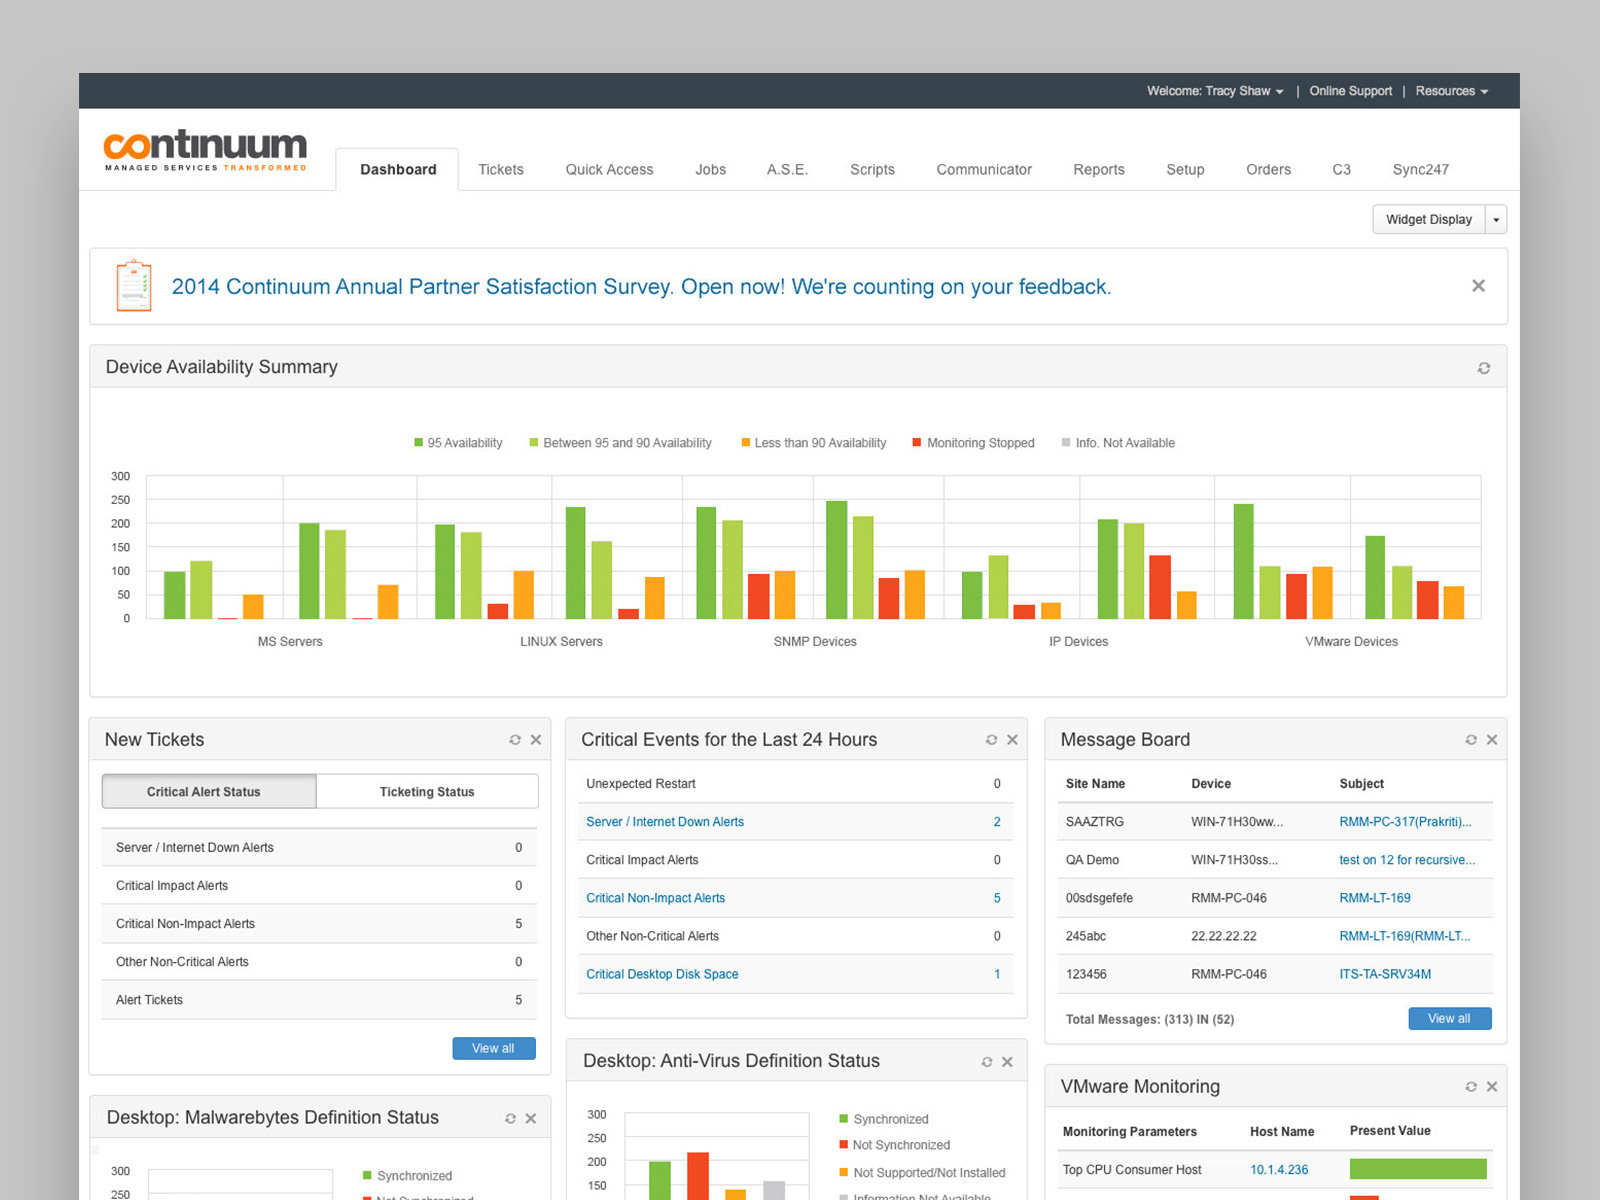Open the Resources dropdown

coord(1451,90)
